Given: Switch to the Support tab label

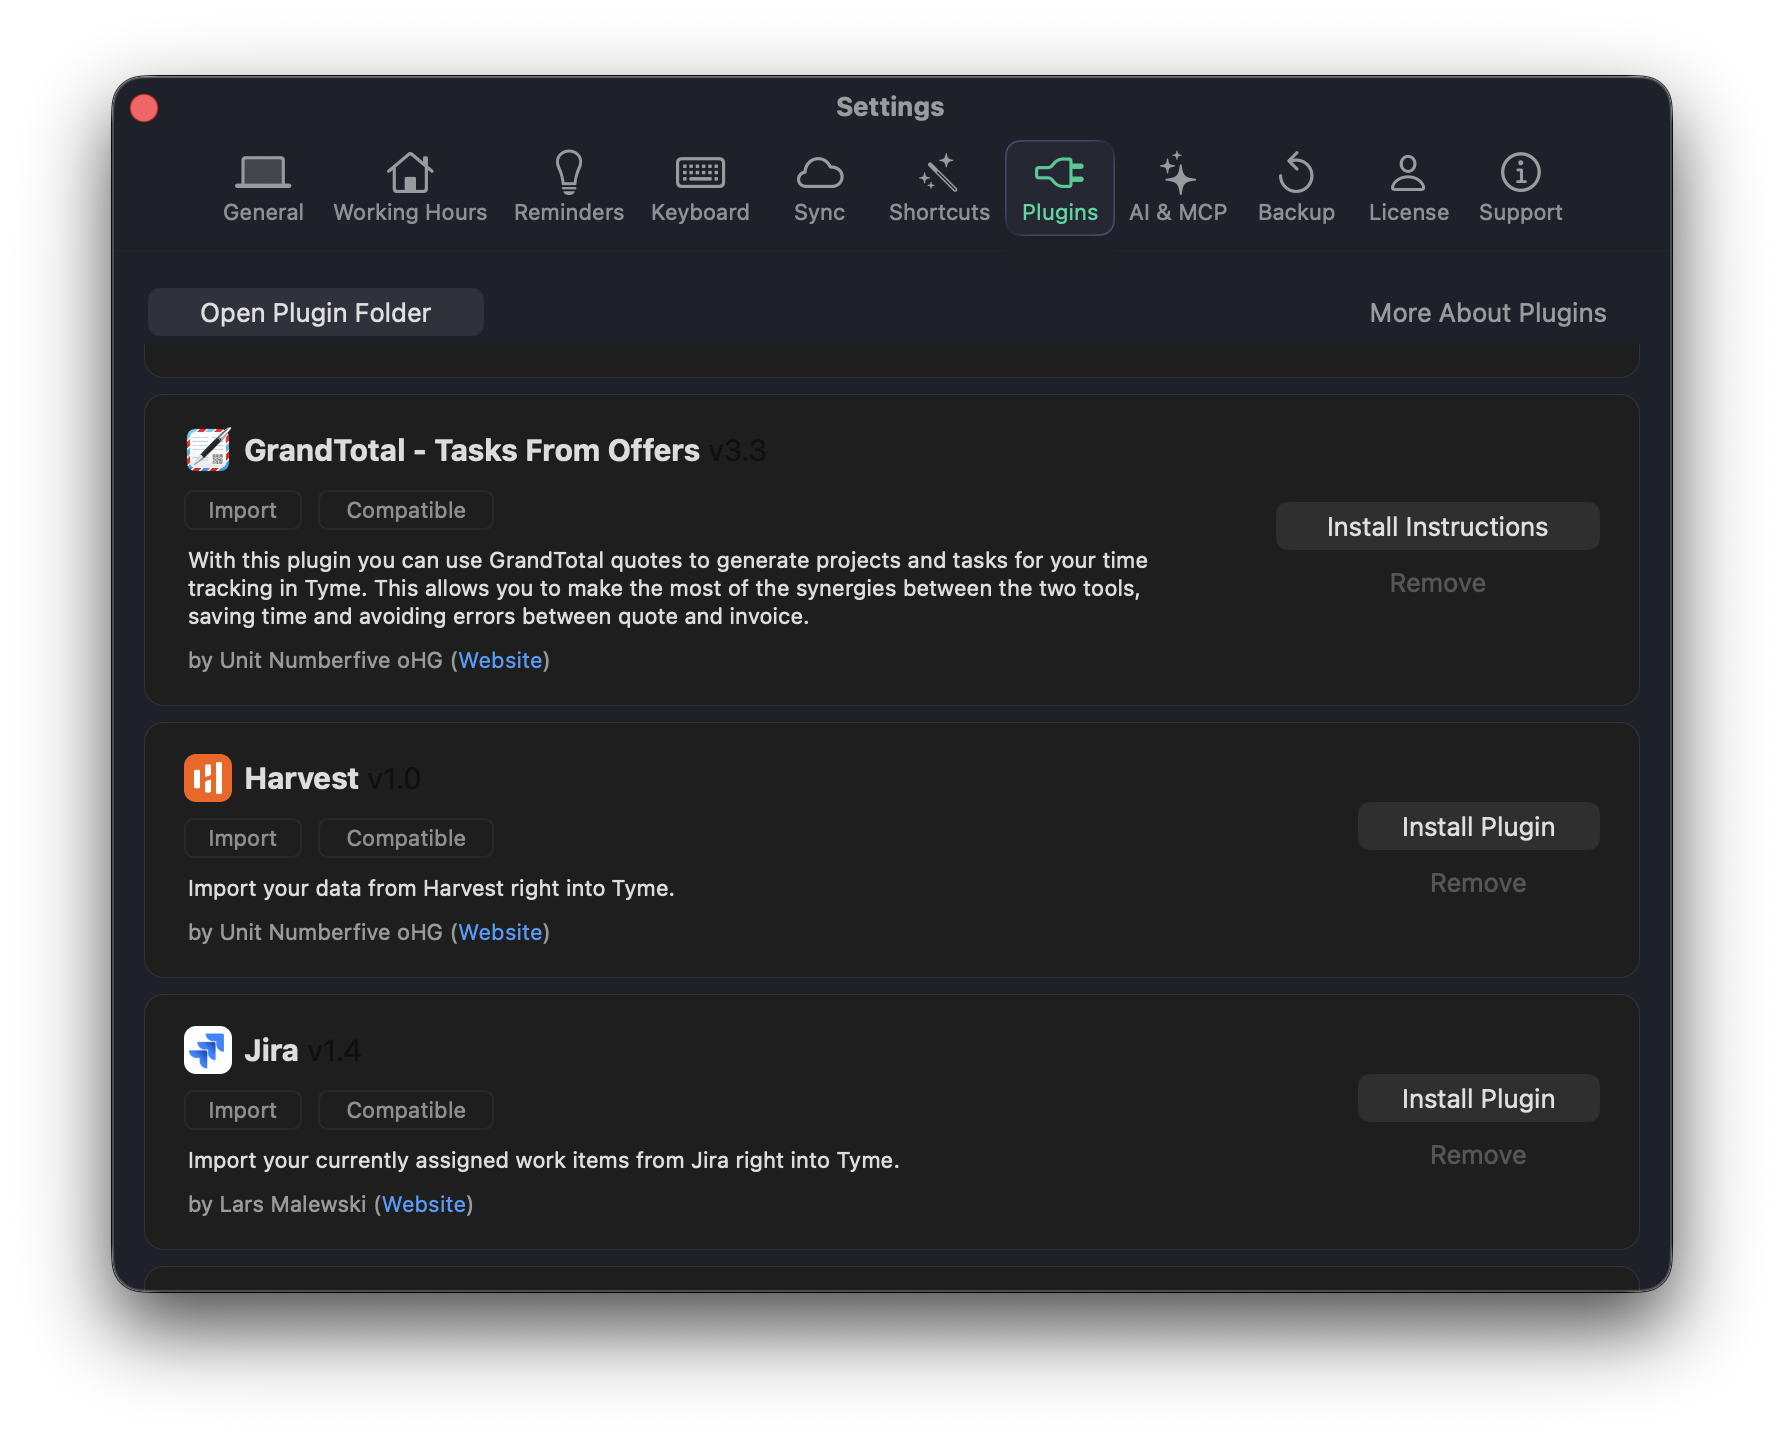Looking at the screenshot, I should [x=1520, y=212].
